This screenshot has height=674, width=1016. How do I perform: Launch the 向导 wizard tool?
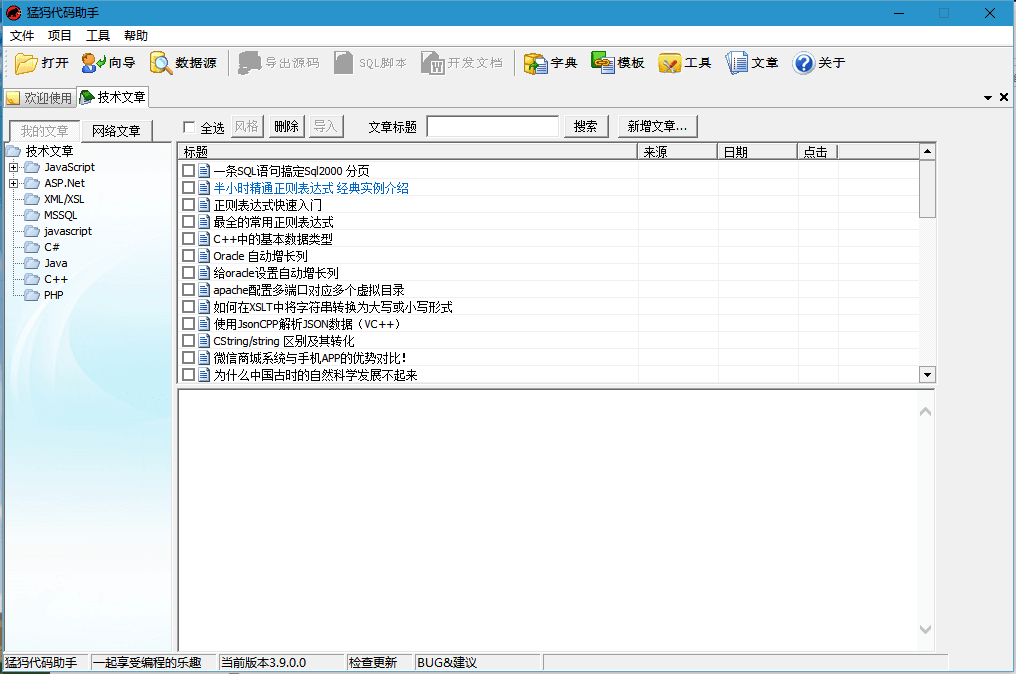pos(93,63)
